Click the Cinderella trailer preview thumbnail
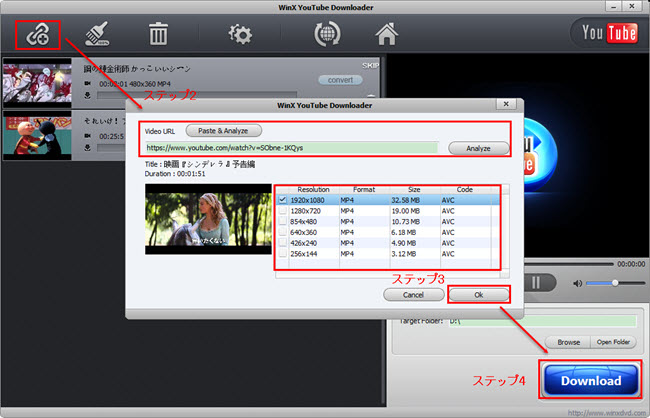This screenshot has height=418, width=650. click(x=208, y=219)
